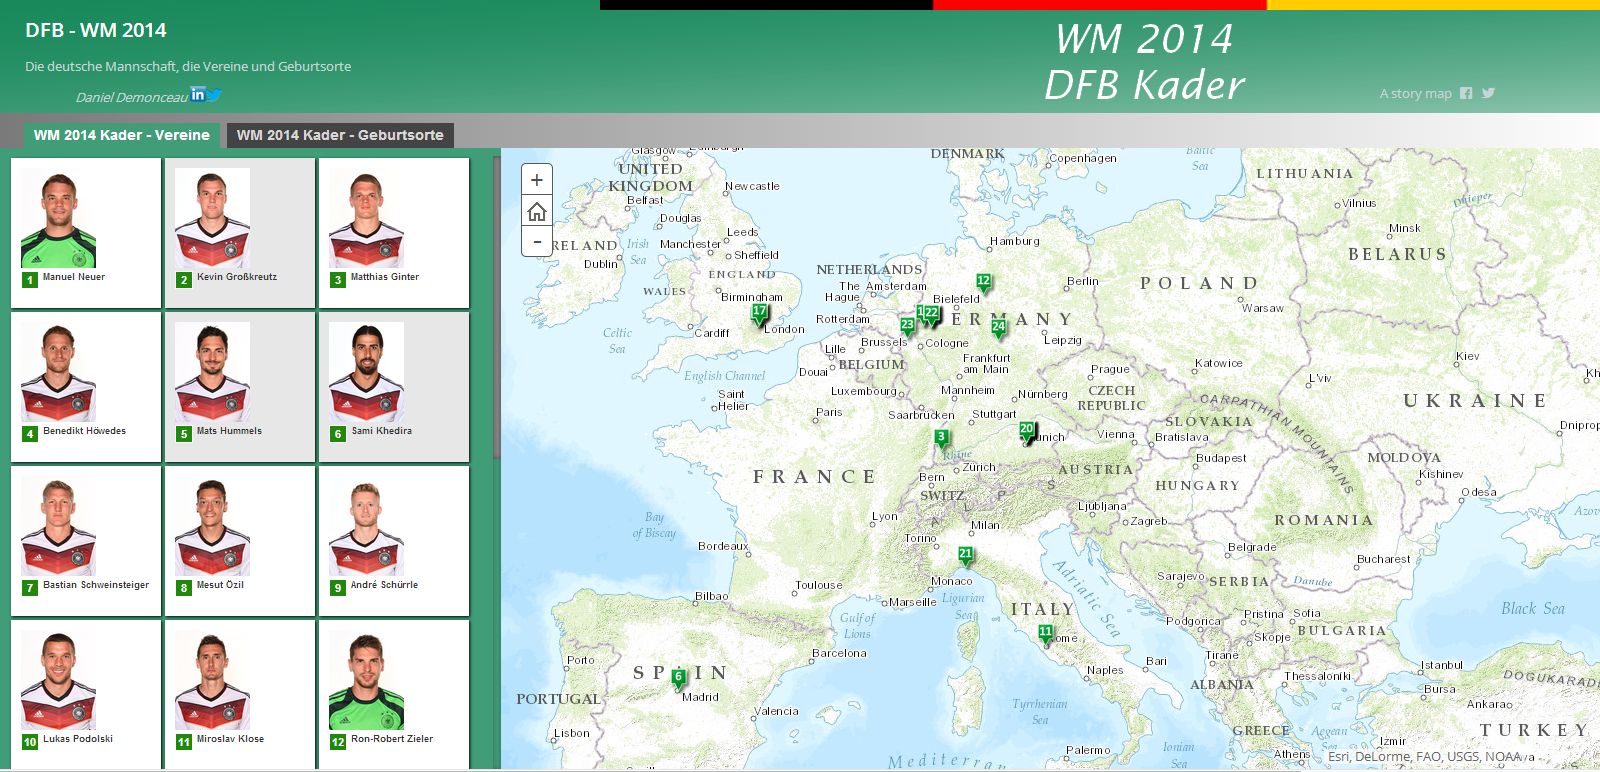The width and height of the screenshot is (1600, 772).
Task: Open Benedikt Höwedes player card
Action: pyautogui.click(x=86, y=387)
